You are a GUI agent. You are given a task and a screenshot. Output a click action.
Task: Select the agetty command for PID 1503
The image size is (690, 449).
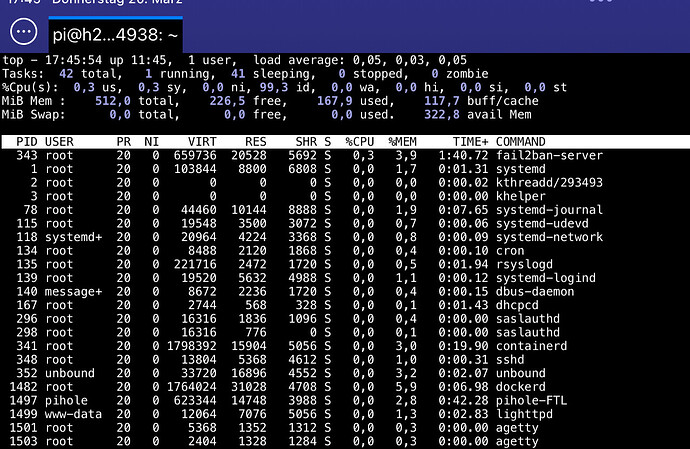(517, 442)
